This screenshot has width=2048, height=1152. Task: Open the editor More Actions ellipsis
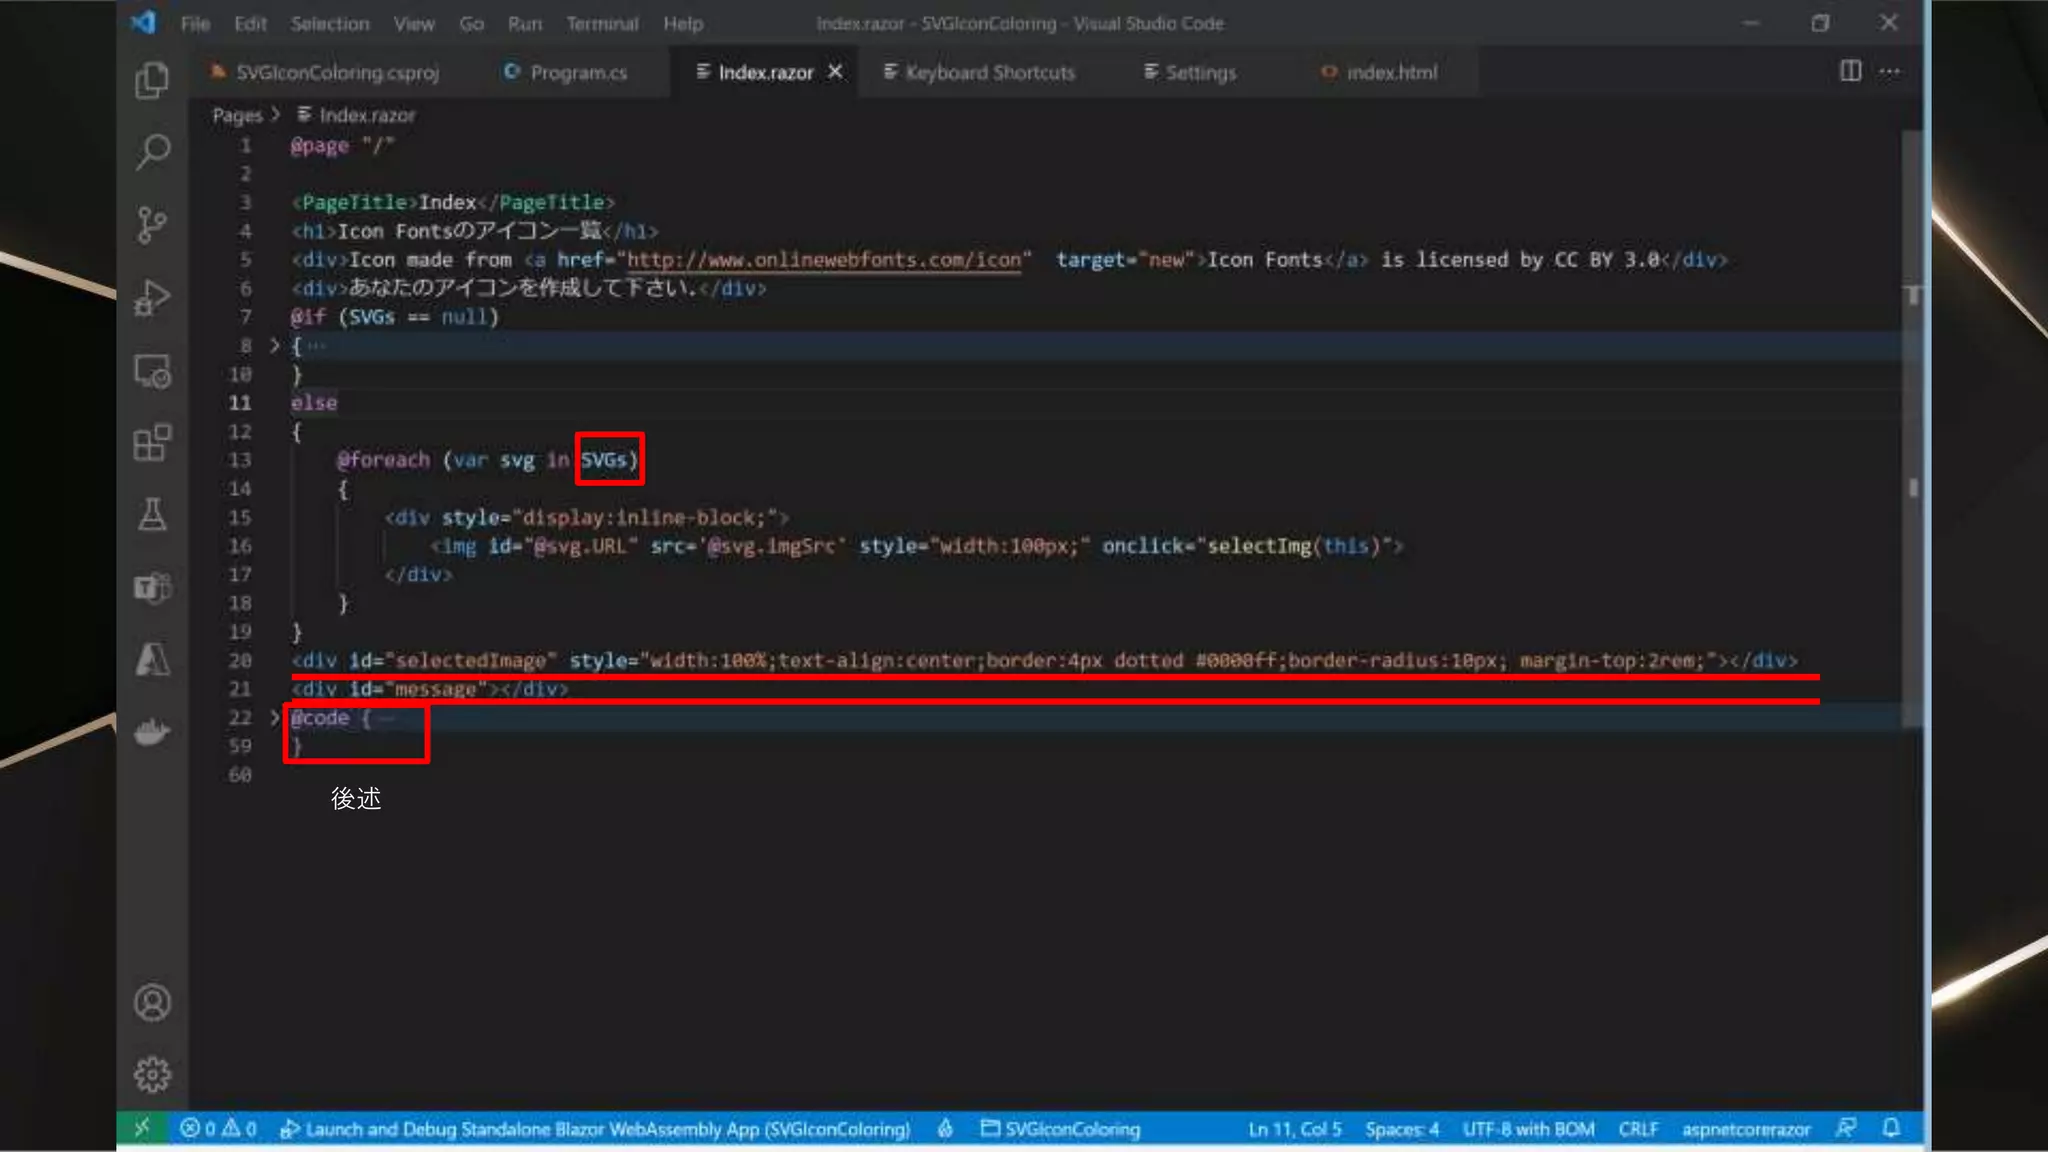(1890, 72)
